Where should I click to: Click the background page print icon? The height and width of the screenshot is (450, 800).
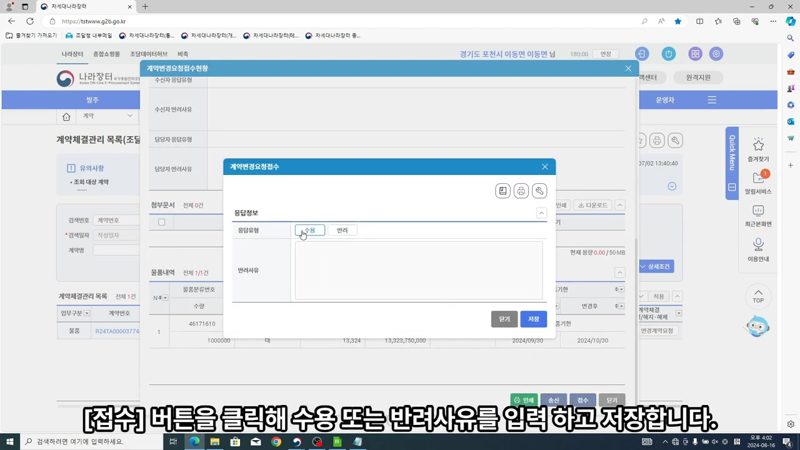[657, 140]
